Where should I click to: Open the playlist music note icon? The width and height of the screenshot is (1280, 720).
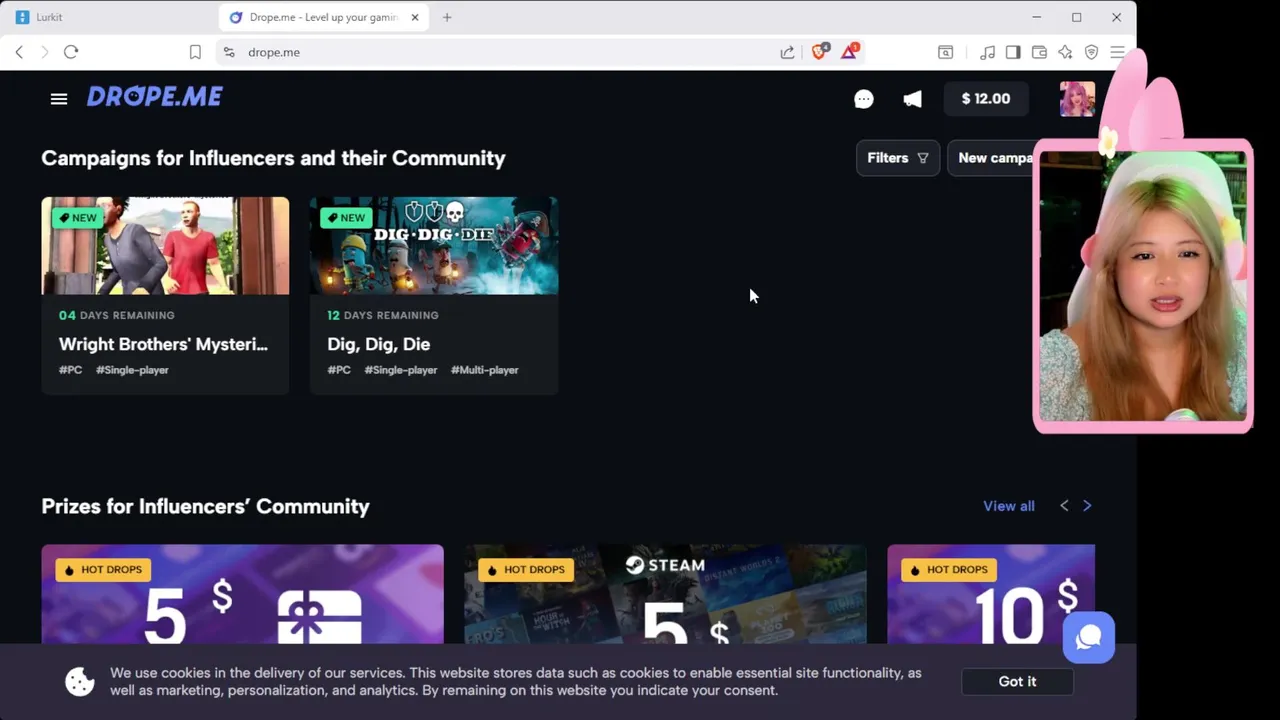pyautogui.click(x=987, y=52)
